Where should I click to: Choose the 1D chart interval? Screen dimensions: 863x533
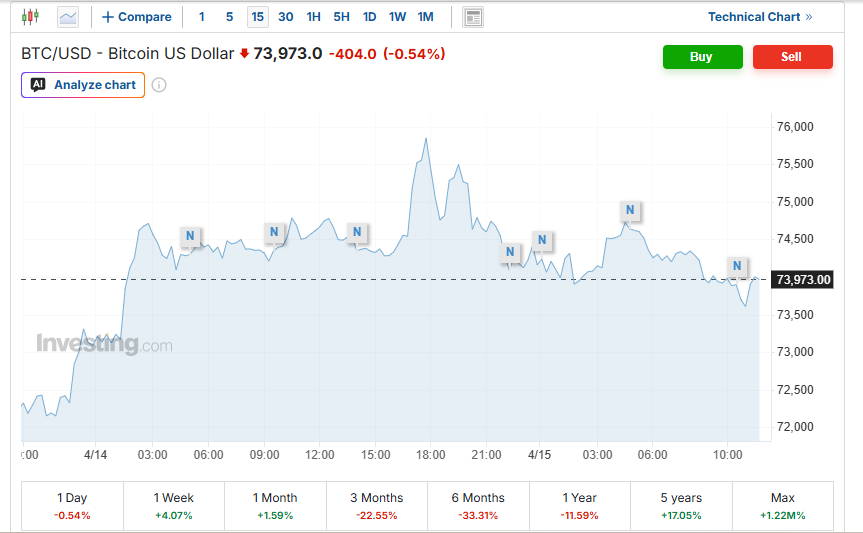pos(369,17)
